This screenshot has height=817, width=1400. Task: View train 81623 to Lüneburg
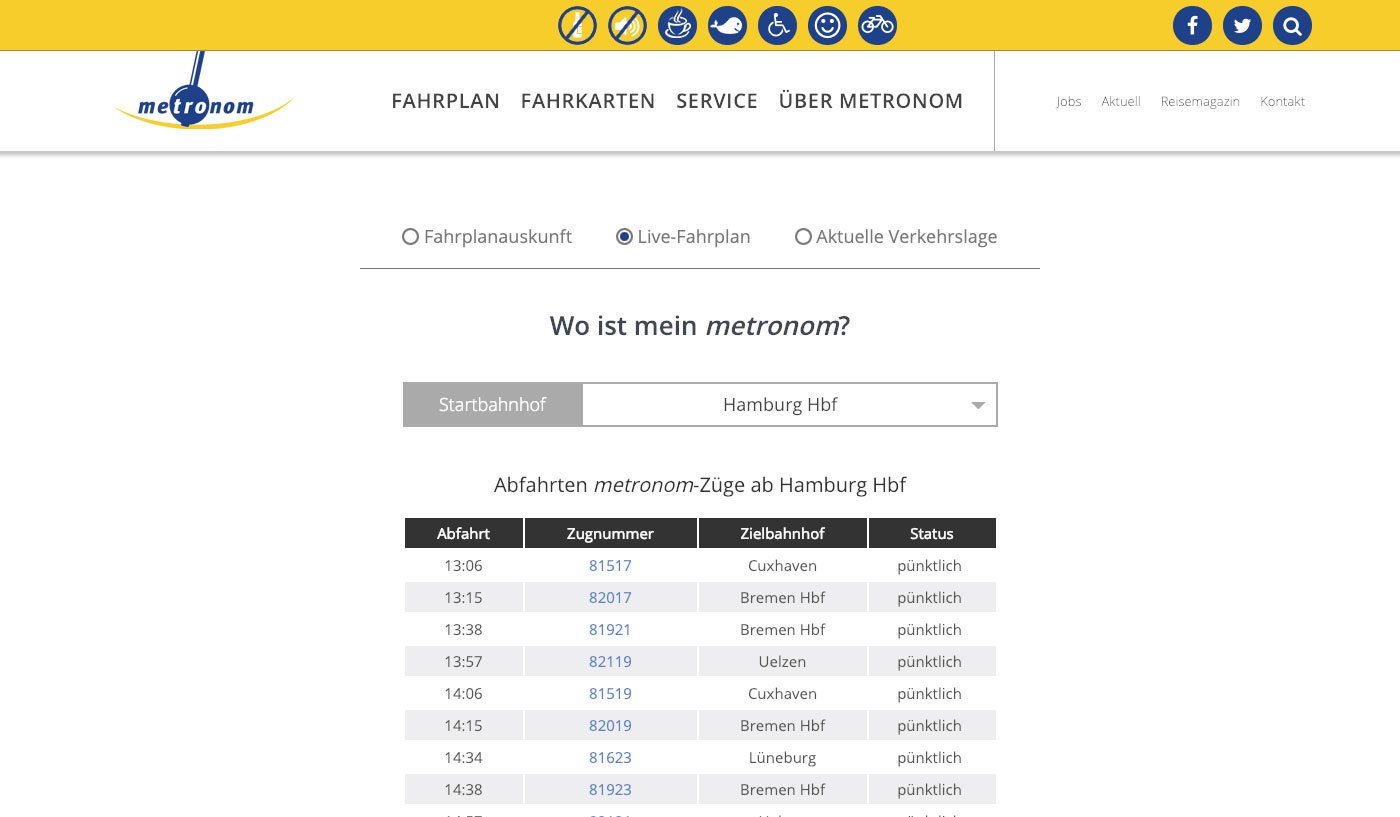pyautogui.click(x=610, y=758)
